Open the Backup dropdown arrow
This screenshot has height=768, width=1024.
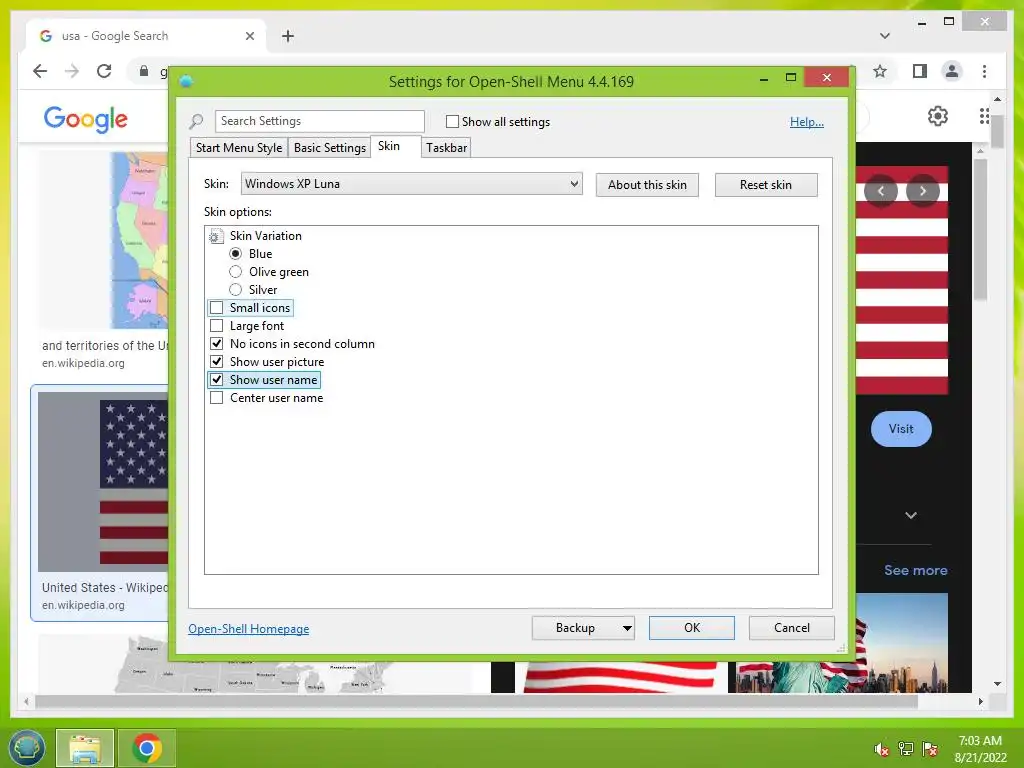point(627,628)
